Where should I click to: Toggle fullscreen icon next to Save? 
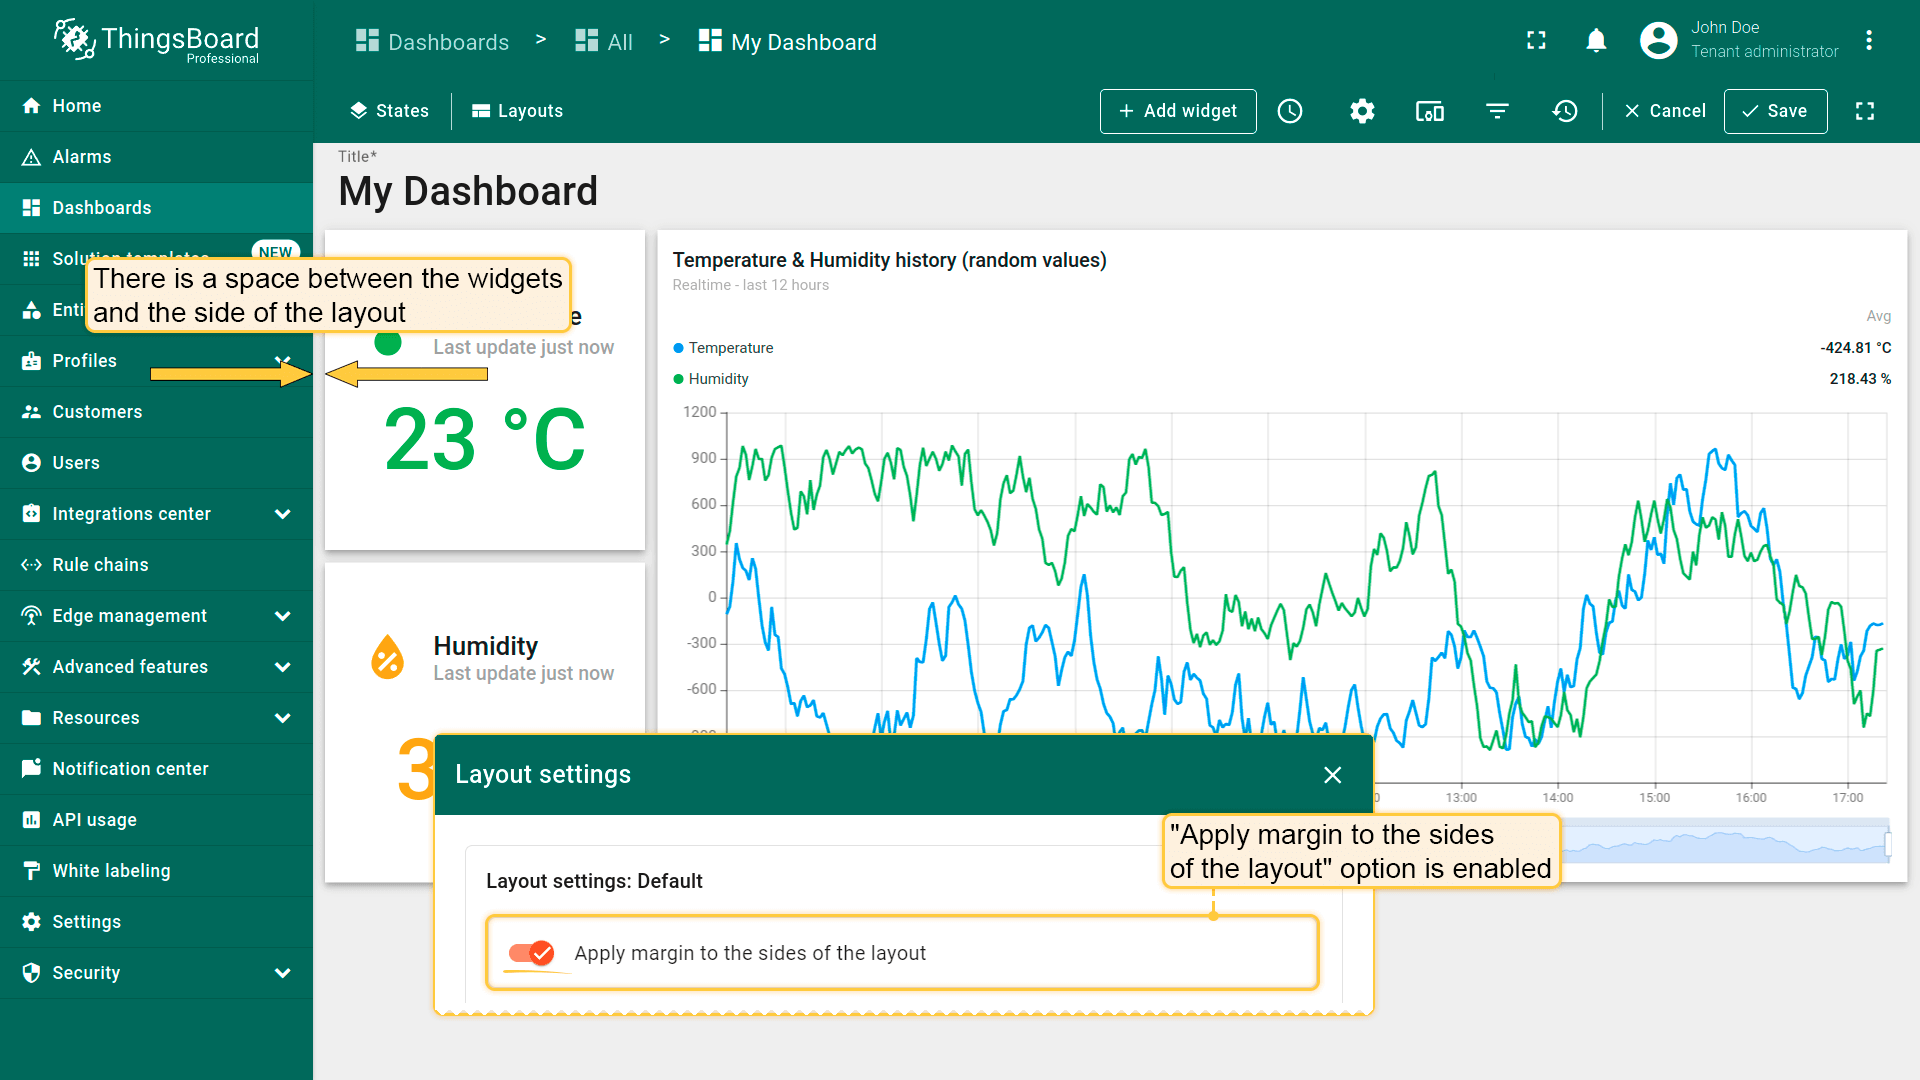tap(1865, 111)
